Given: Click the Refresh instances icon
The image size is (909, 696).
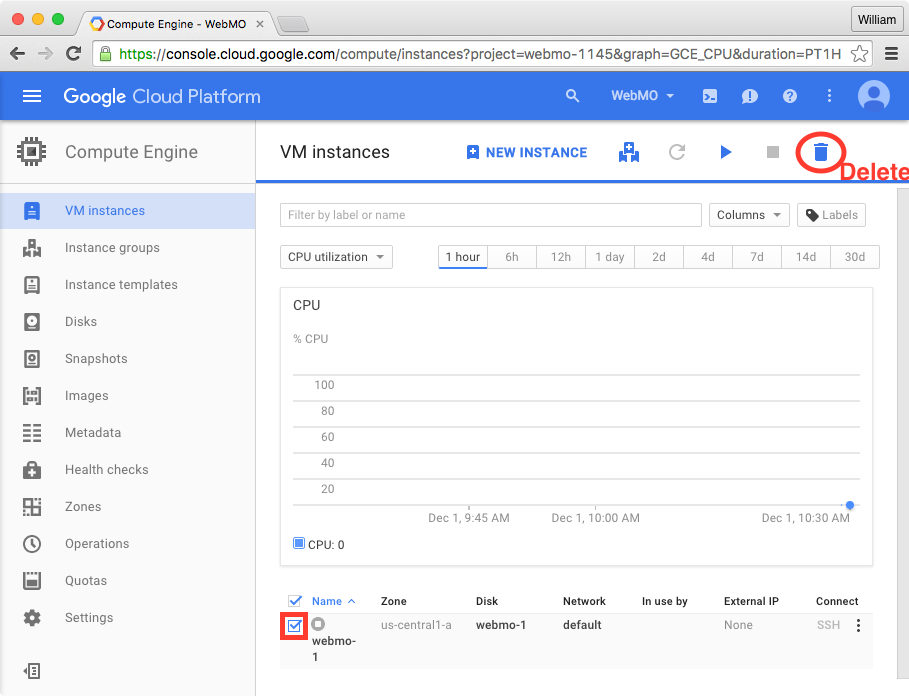Looking at the screenshot, I should tap(677, 152).
